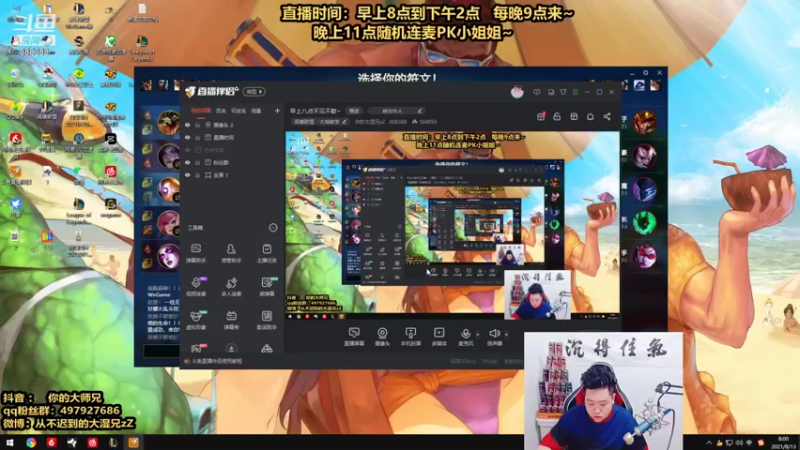The height and width of the screenshot is (450, 800).
Task: Click the webcam overlay in the preview area
Action: [x=537, y=295]
